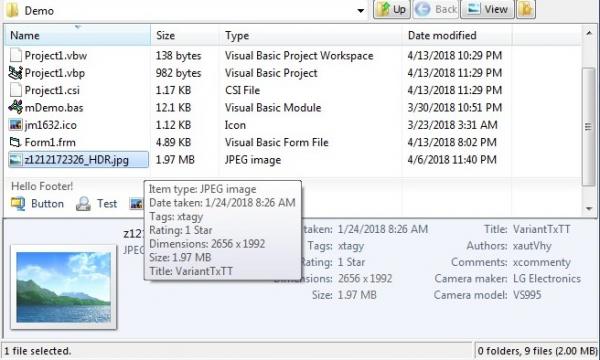Image resolution: width=600 pixels, height=360 pixels.
Task: Sort by the Size column header
Action: [x=185, y=35]
